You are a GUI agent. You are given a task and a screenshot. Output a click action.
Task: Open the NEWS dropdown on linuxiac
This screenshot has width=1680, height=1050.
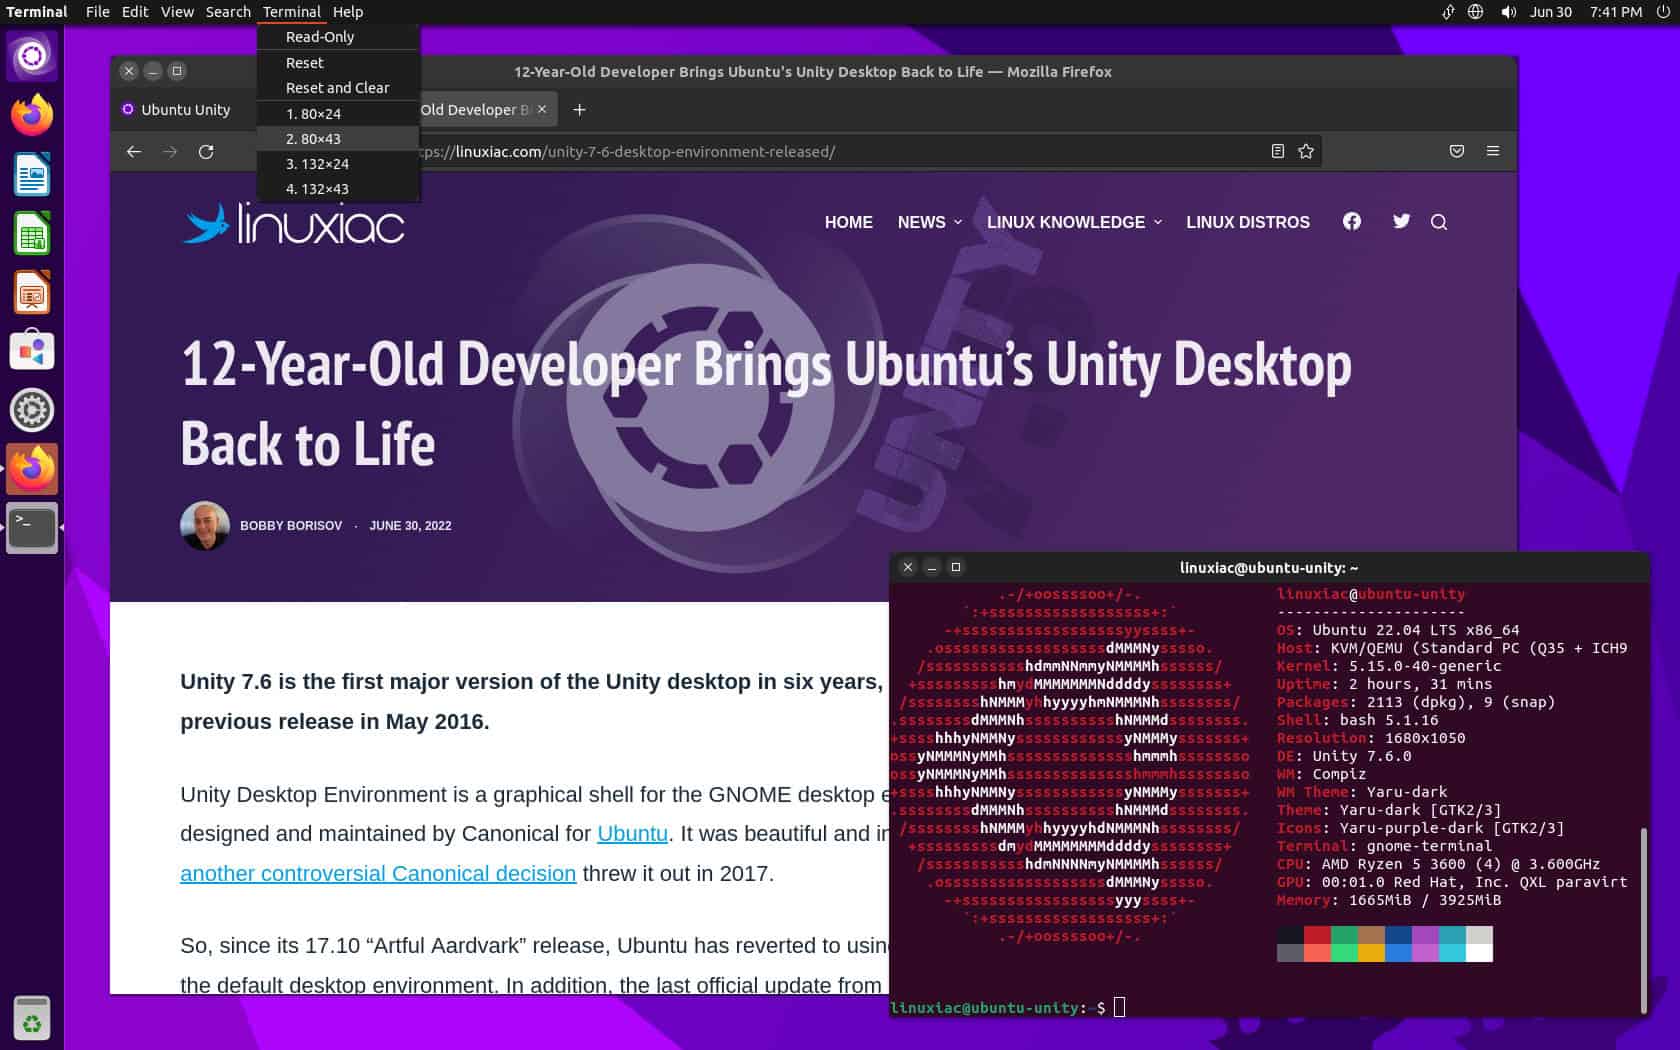click(928, 222)
